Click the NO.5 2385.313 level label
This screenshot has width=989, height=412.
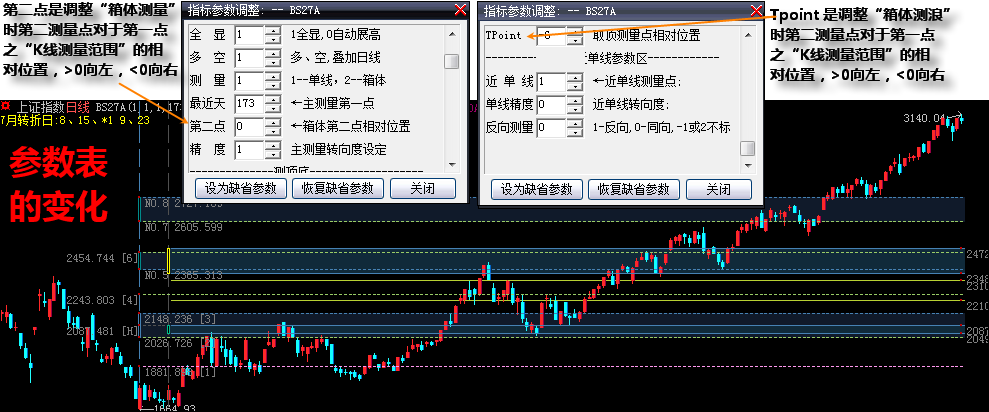183,275
